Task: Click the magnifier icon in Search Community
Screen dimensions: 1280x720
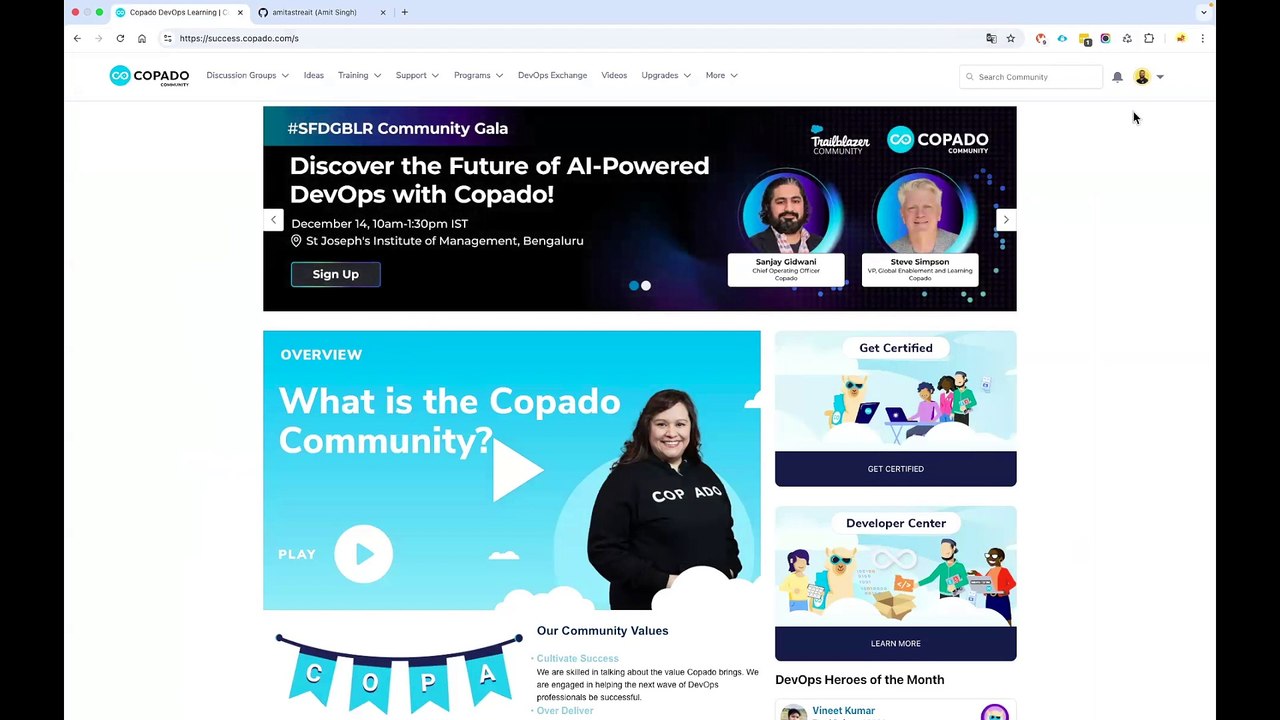Action: pos(969,77)
